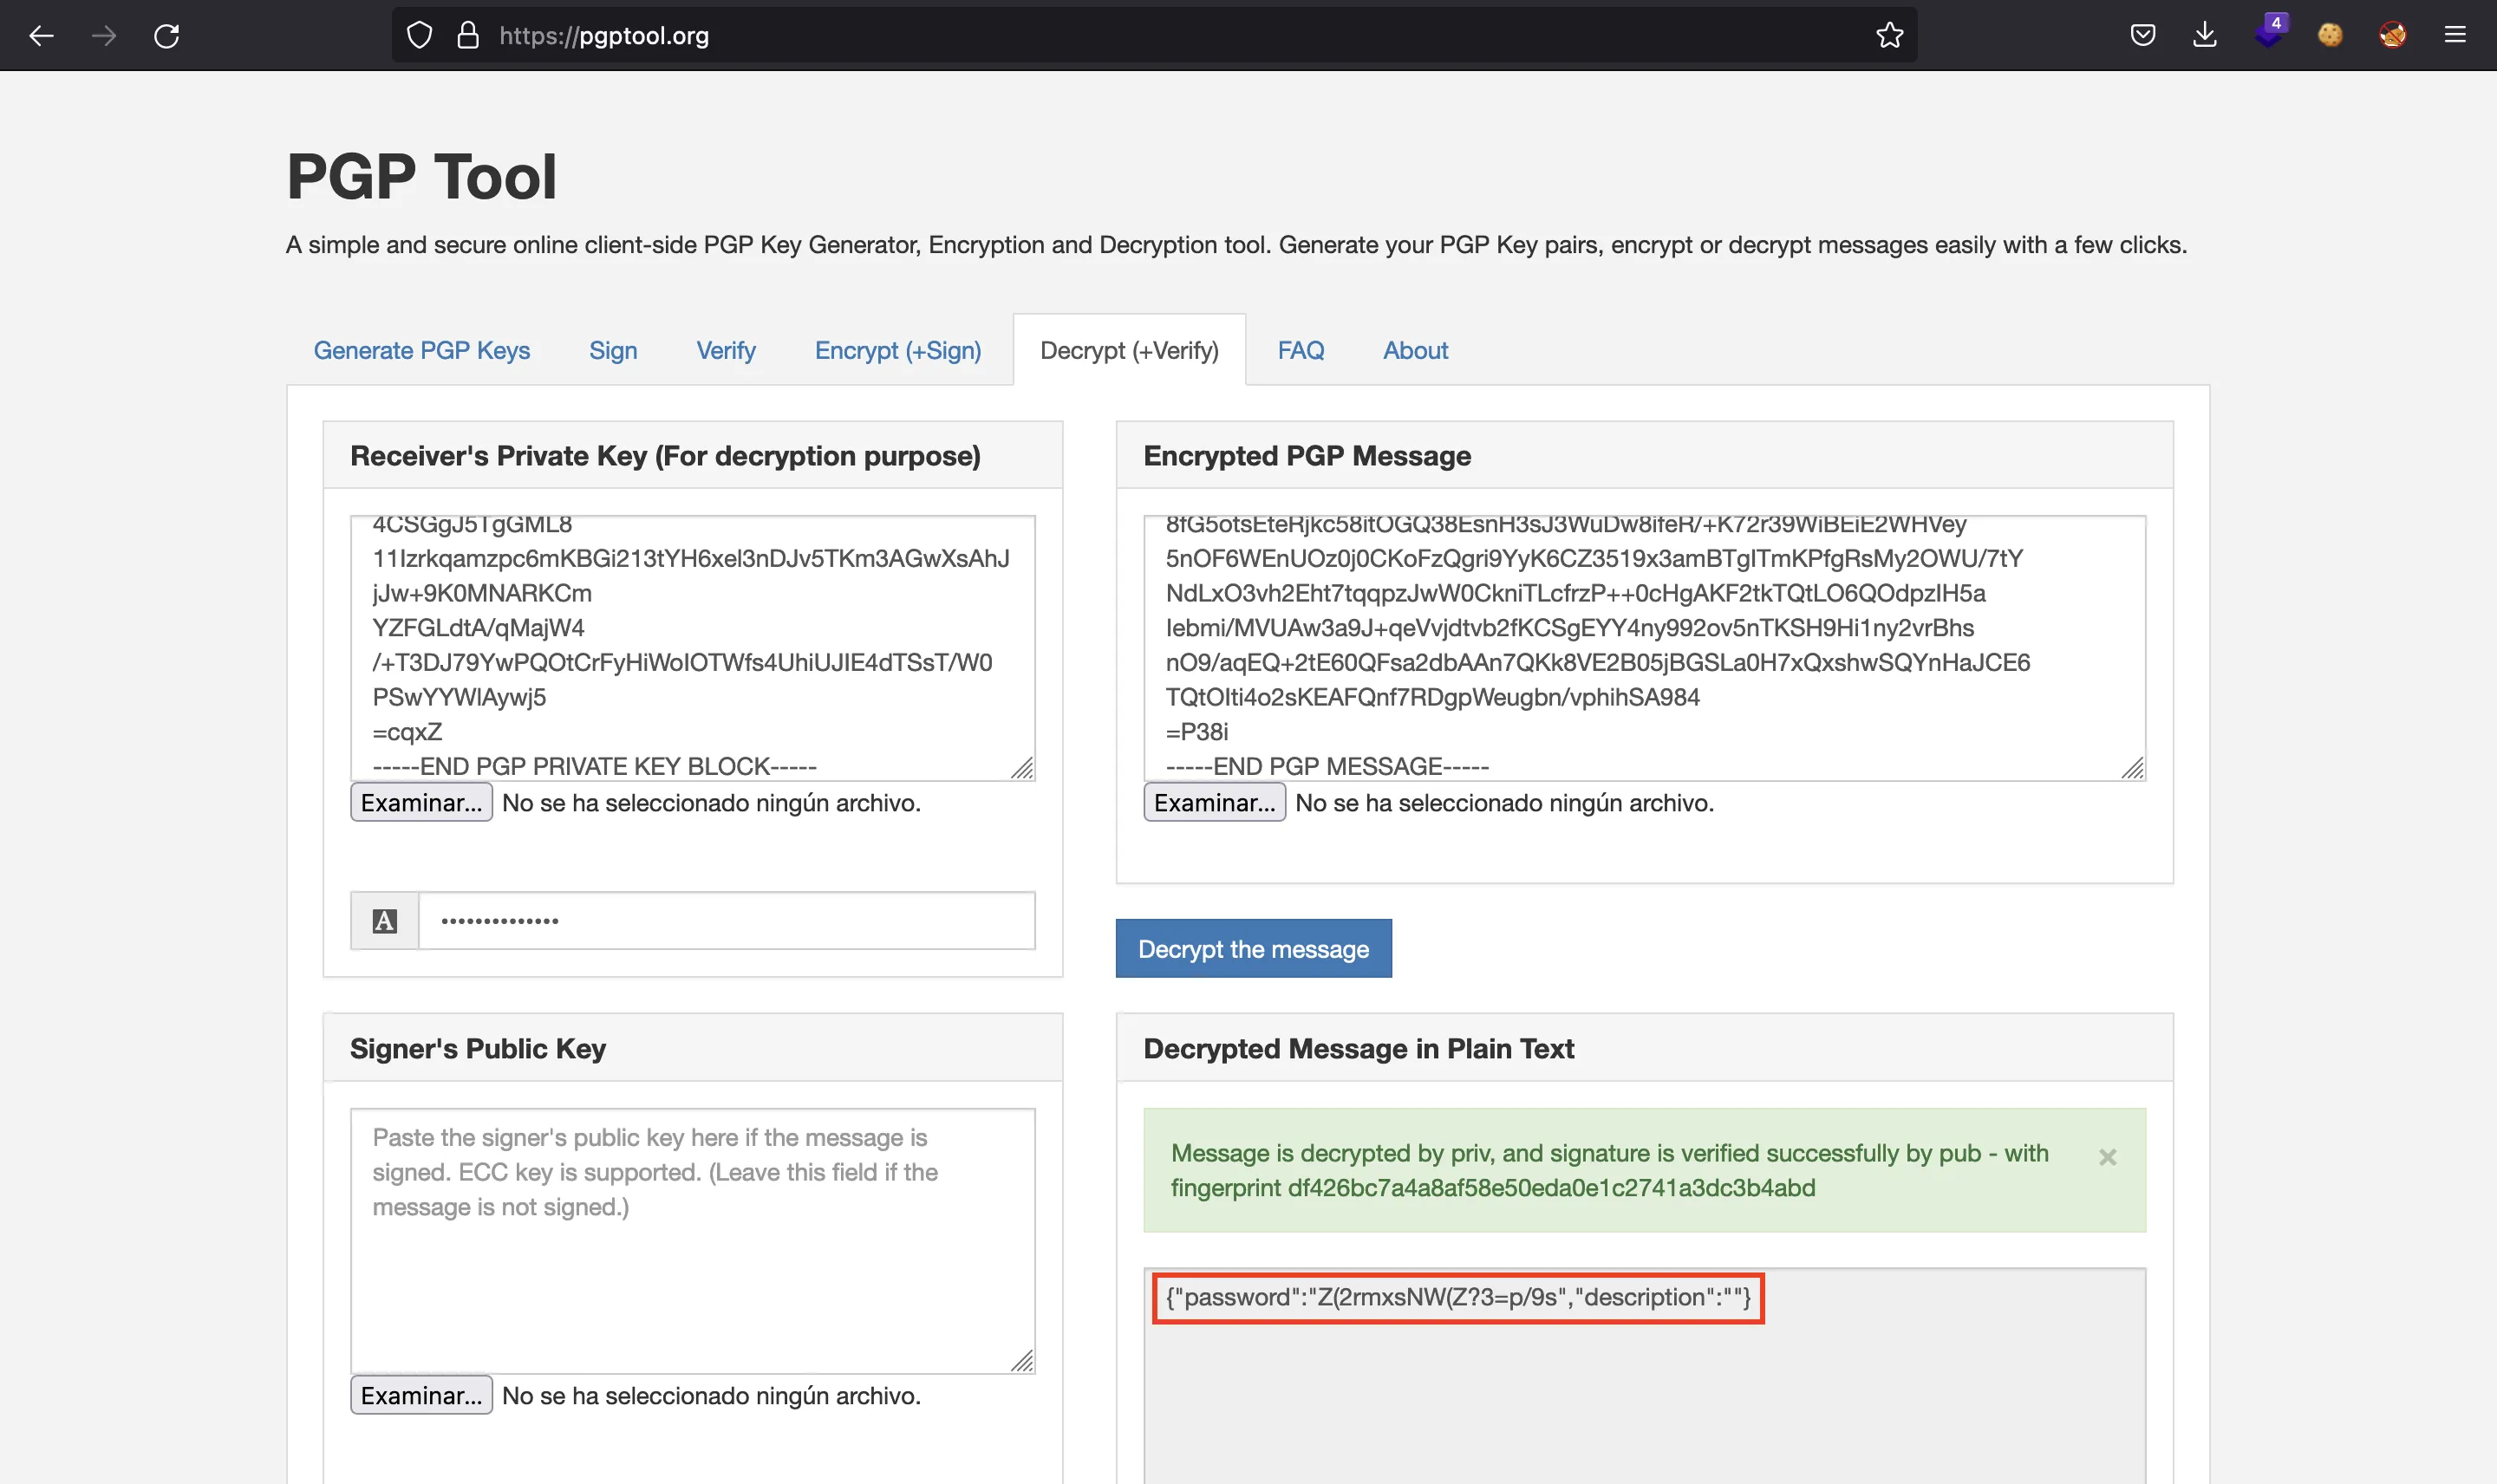Click the signer key textarea resize handle
This screenshot has width=2497, height=1484.
(x=1022, y=1360)
